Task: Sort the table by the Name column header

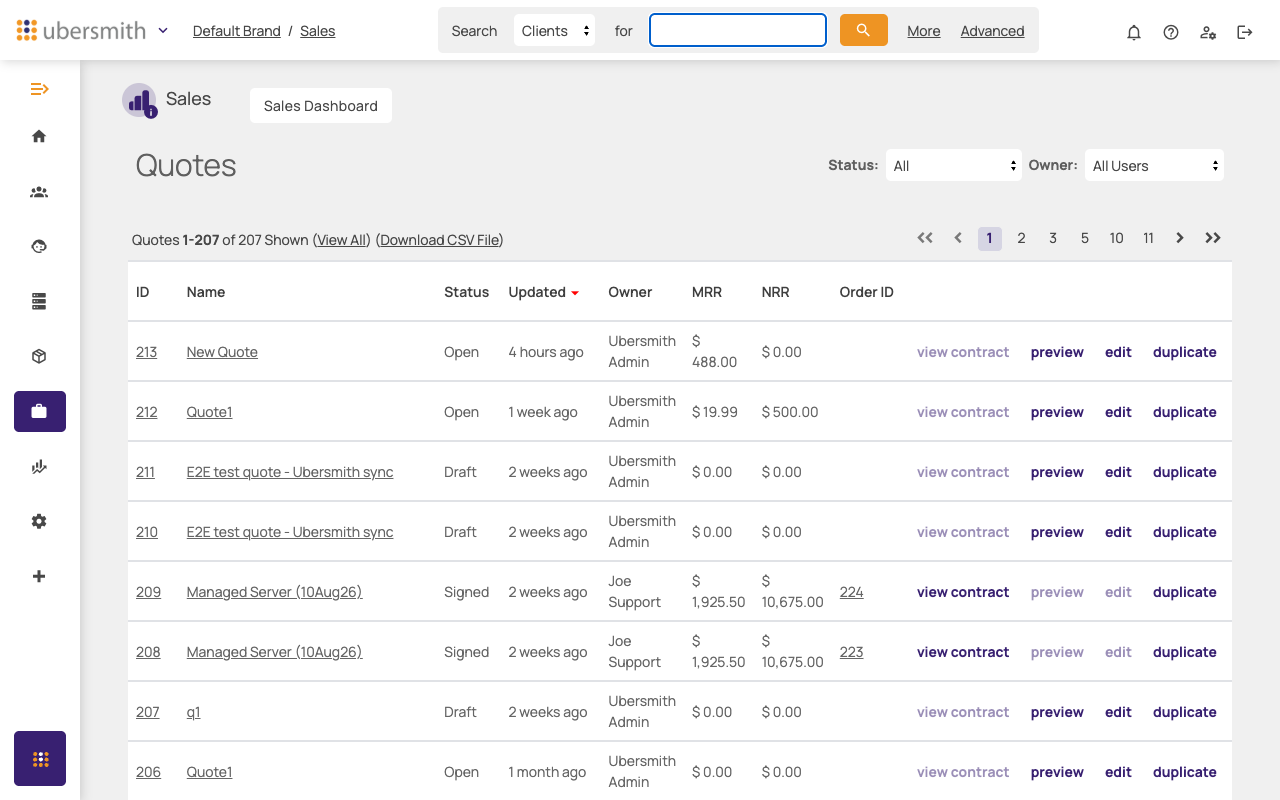Action: click(206, 292)
